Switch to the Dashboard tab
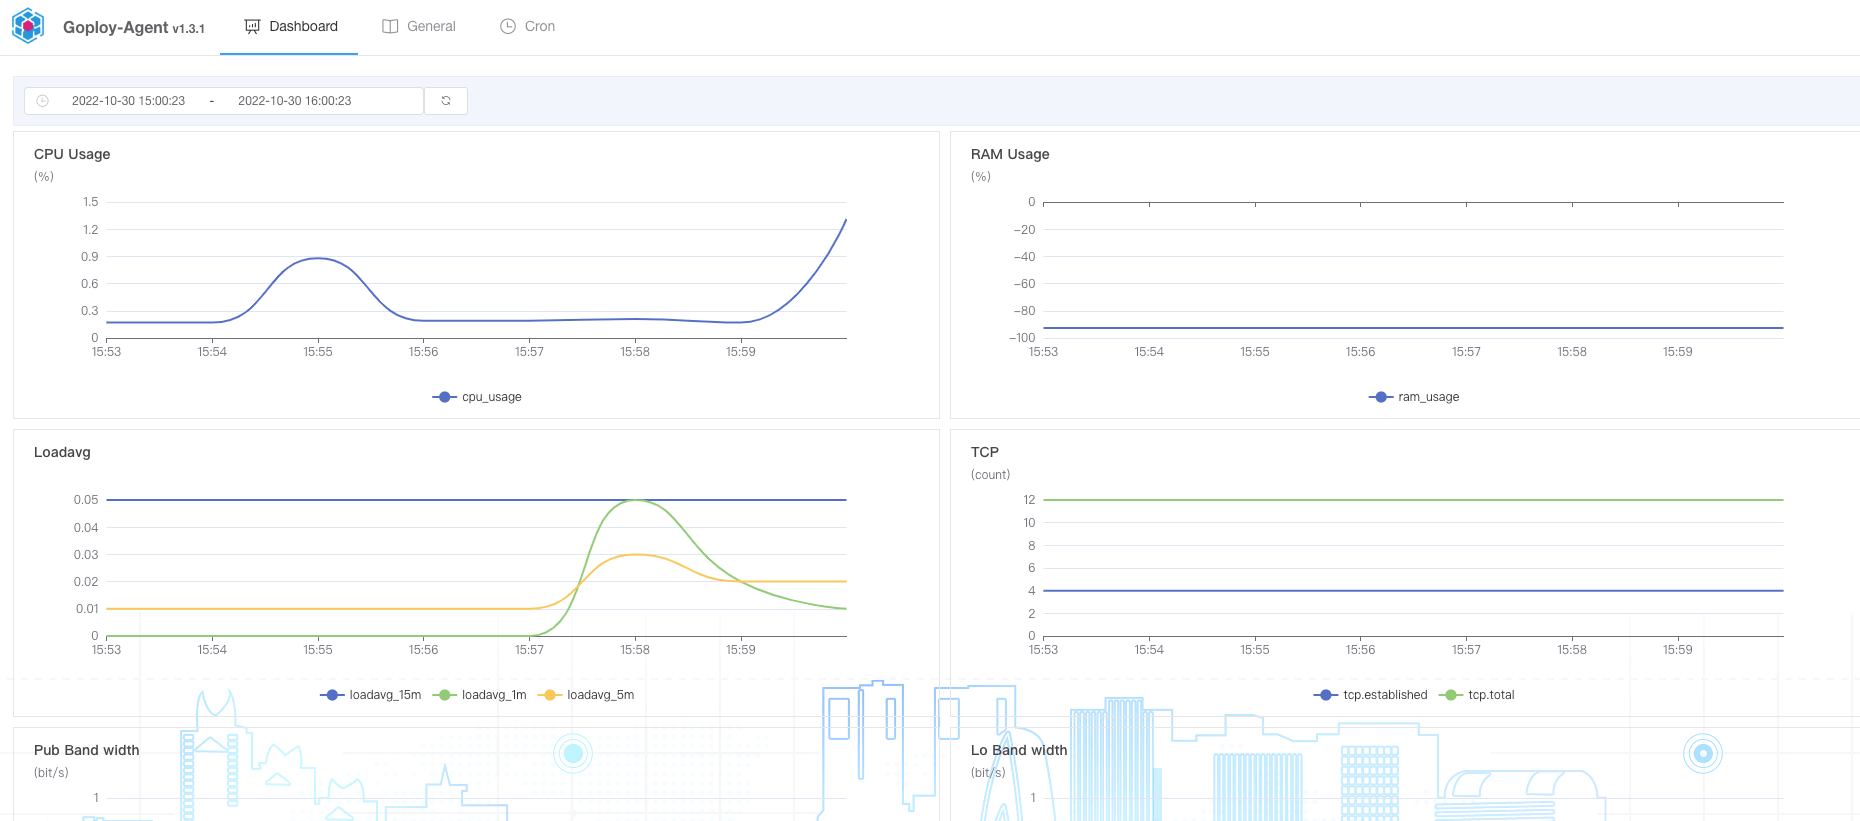Viewport: 1860px width, 821px height. click(x=290, y=27)
